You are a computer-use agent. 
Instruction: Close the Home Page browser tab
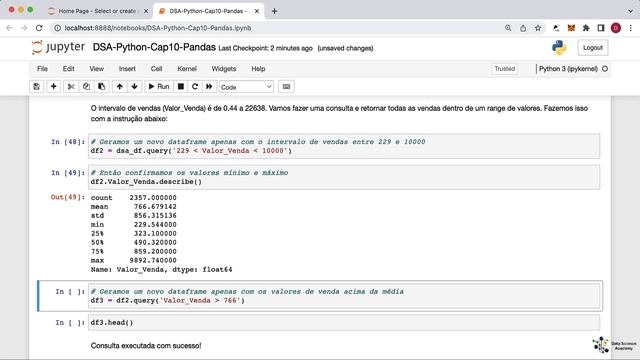point(146,11)
